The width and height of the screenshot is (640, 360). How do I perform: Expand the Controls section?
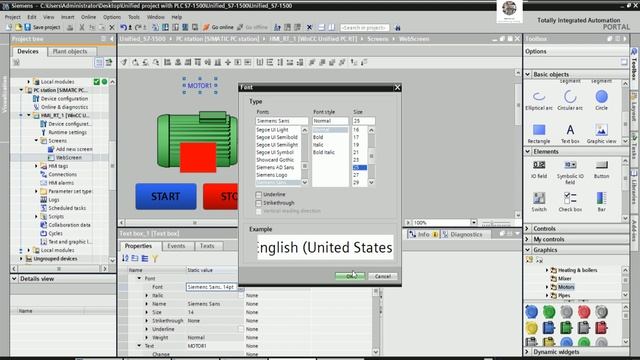527,229
